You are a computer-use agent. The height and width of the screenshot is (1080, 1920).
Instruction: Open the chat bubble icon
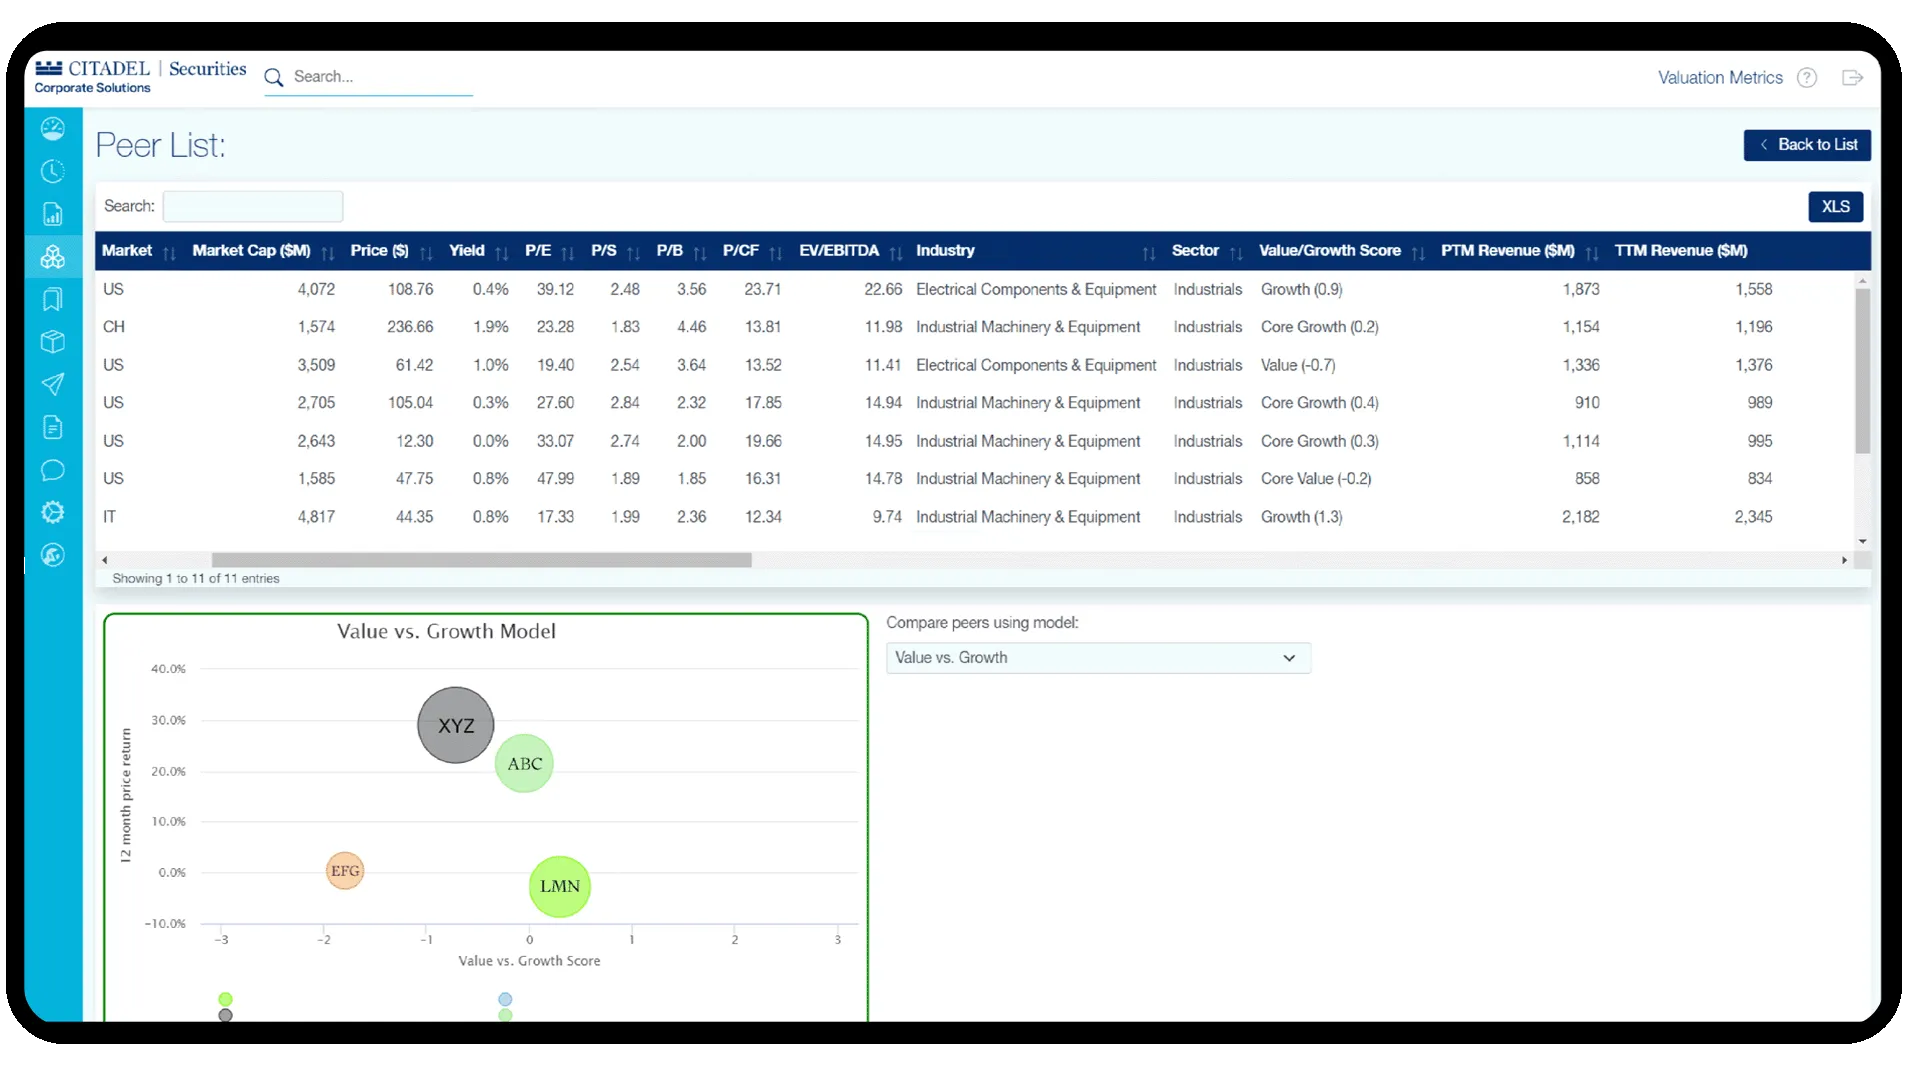pyautogui.click(x=53, y=470)
